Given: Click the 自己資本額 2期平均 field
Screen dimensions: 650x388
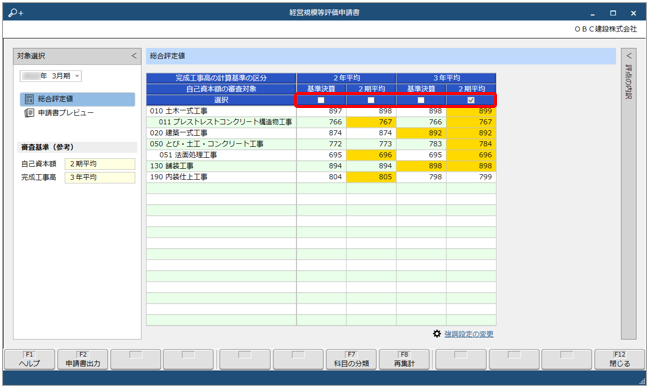Looking at the screenshot, I should click(100, 164).
